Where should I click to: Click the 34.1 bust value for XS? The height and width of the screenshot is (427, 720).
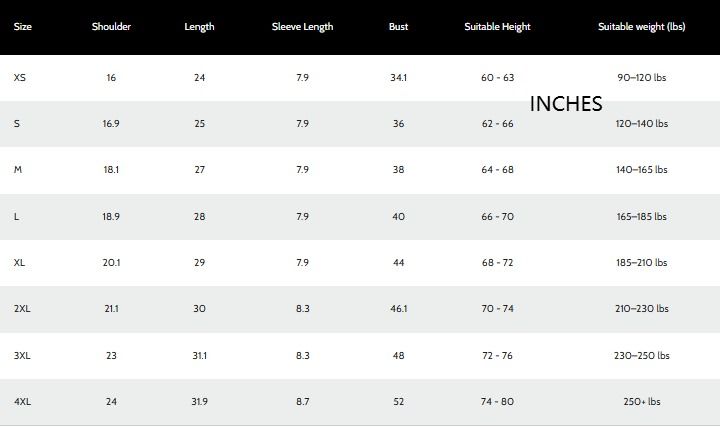pos(398,78)
